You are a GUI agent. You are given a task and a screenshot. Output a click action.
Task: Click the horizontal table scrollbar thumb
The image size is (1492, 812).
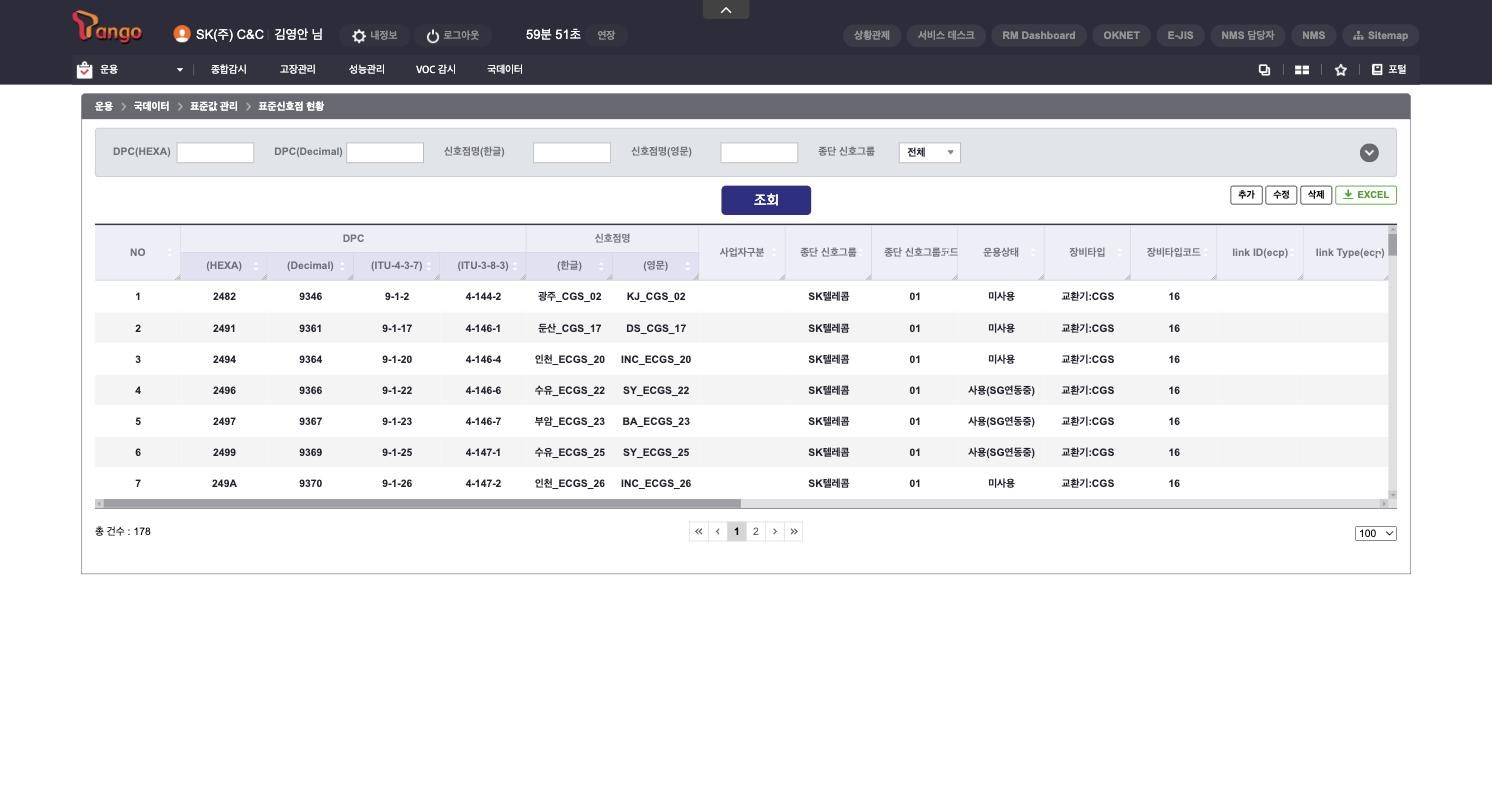tap(422, 503)
